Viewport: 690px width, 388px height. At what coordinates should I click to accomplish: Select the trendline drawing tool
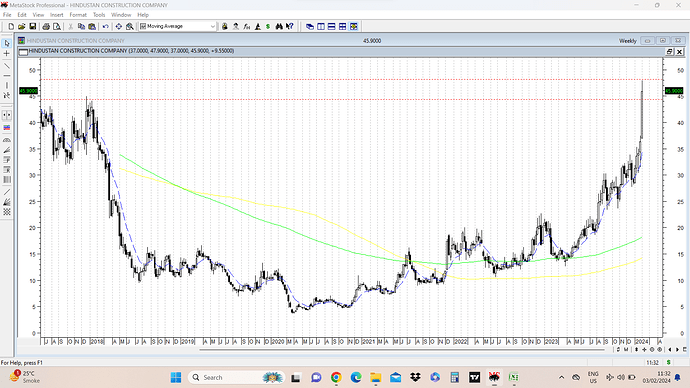(7, 66)
